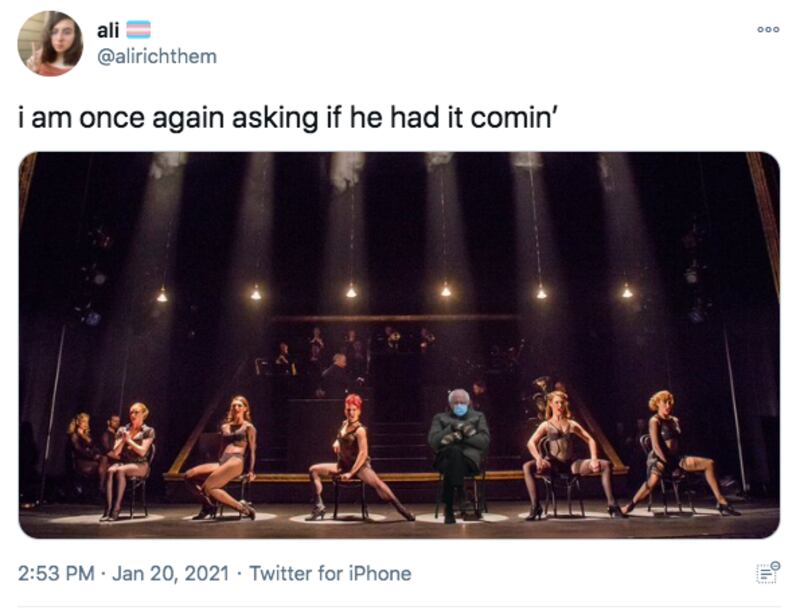Open the three-dot more options menu

click(x=768, y=29)
